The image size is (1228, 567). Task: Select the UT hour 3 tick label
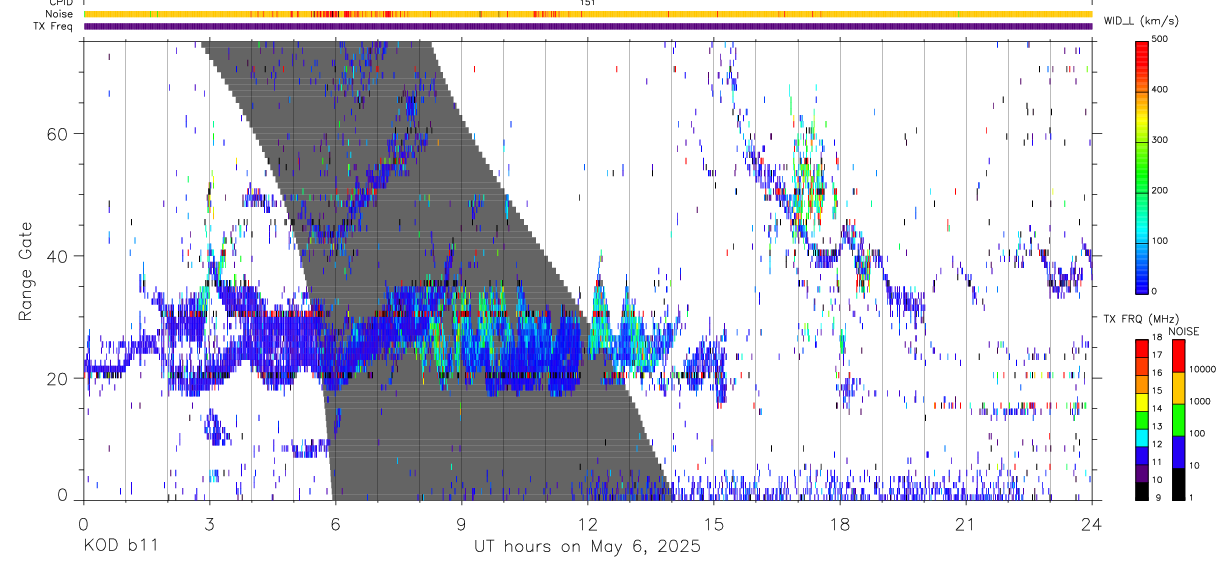pos(209,524)
